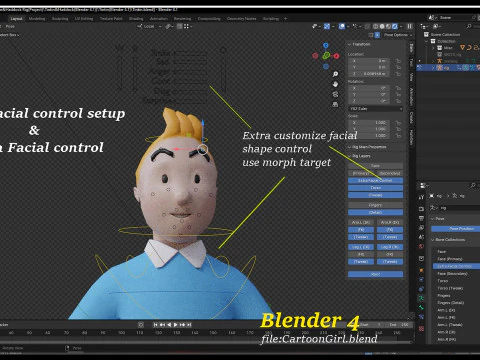Click the zoom magnifier icon in viewport
480x360 pixels.
335,74
